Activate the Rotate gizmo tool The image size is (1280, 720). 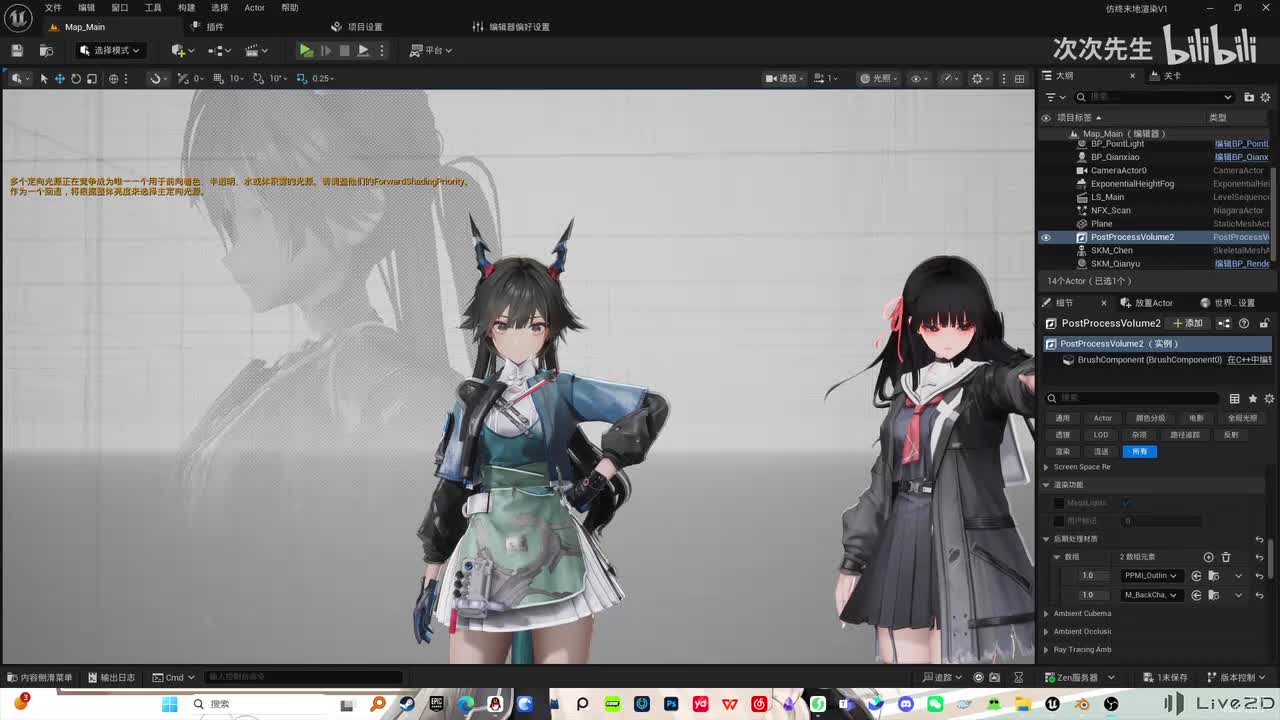(x=76, y=78)
